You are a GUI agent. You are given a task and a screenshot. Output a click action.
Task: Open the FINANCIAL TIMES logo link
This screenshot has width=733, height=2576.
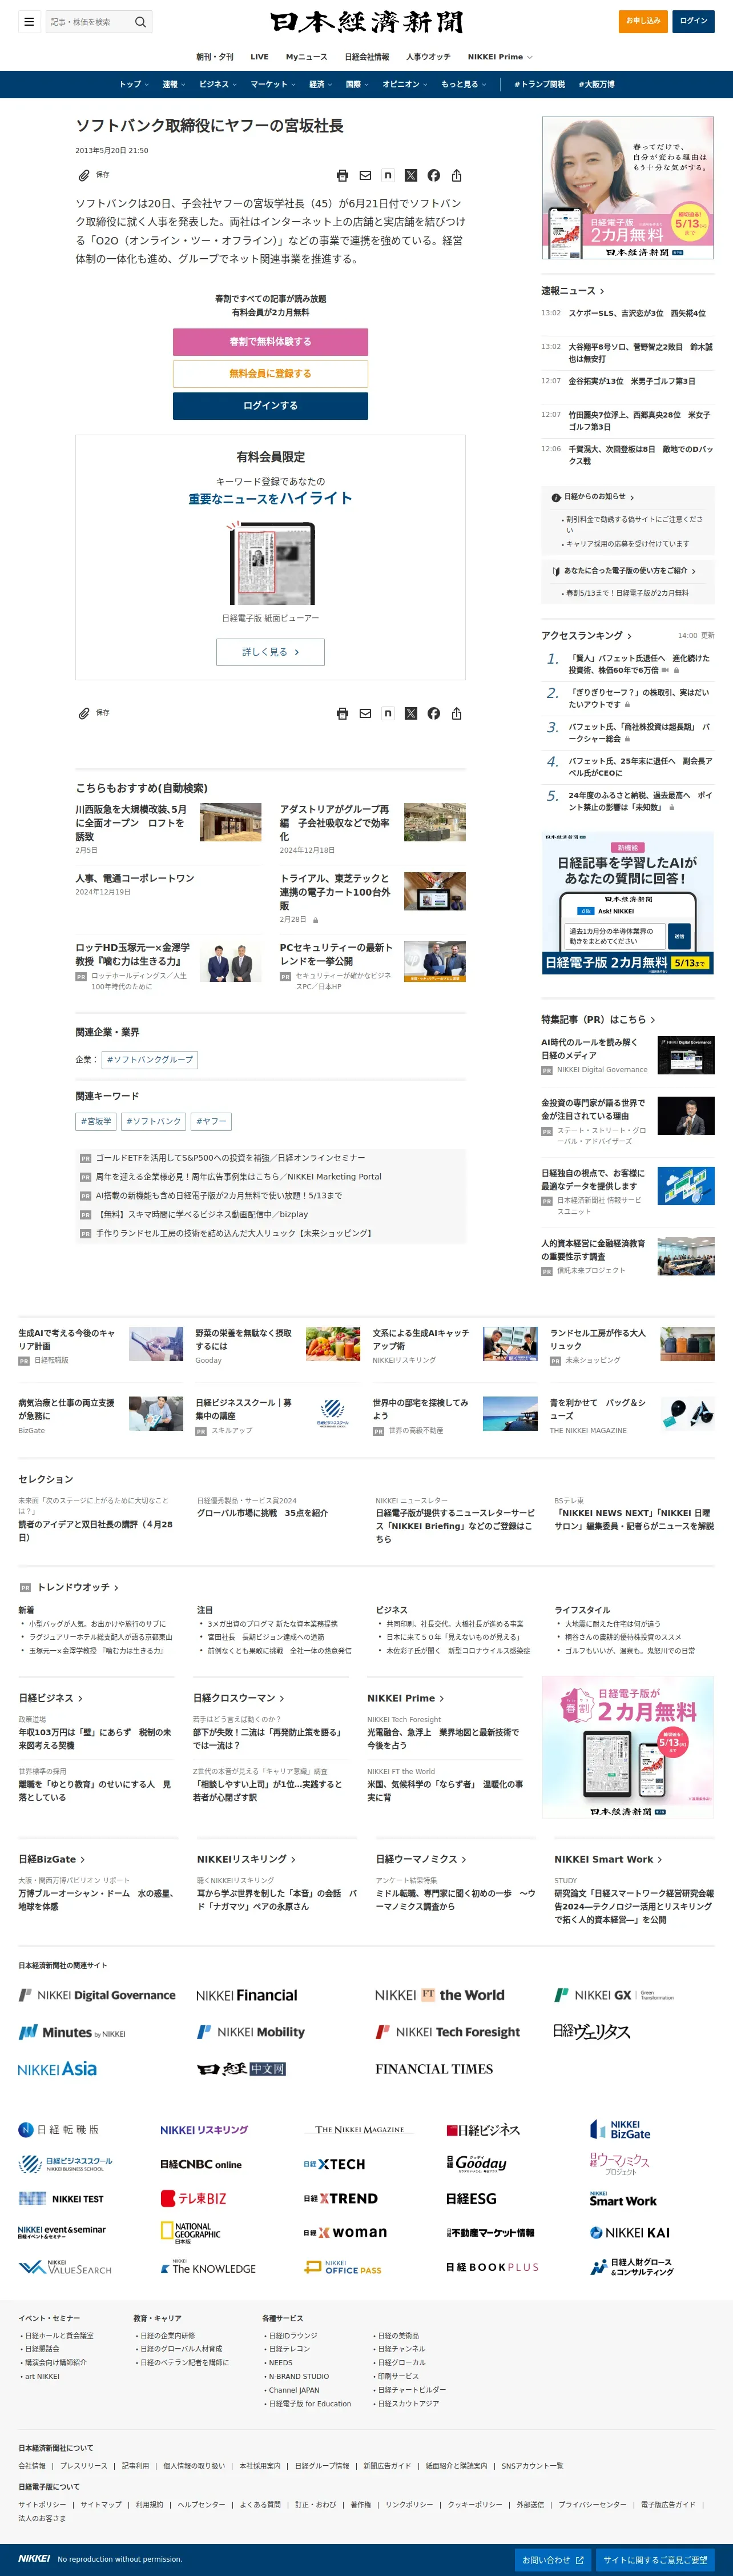click(x=434, y=2069)
